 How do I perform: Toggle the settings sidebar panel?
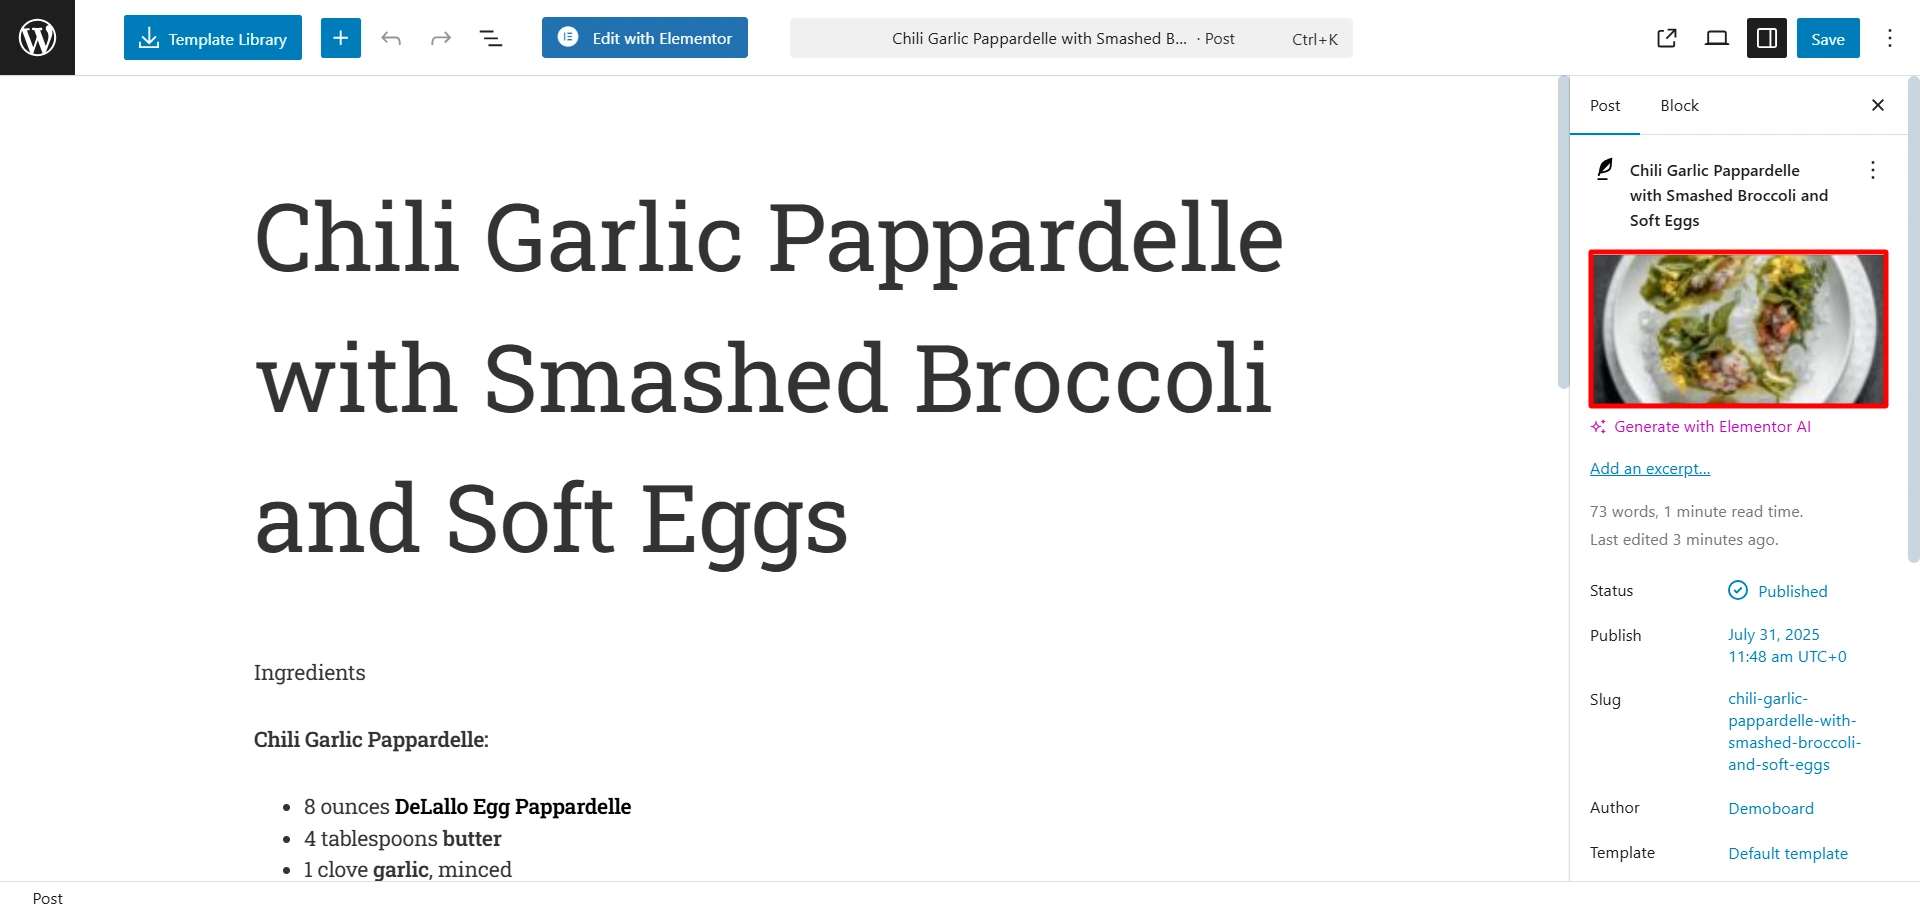coord(1767,38)
